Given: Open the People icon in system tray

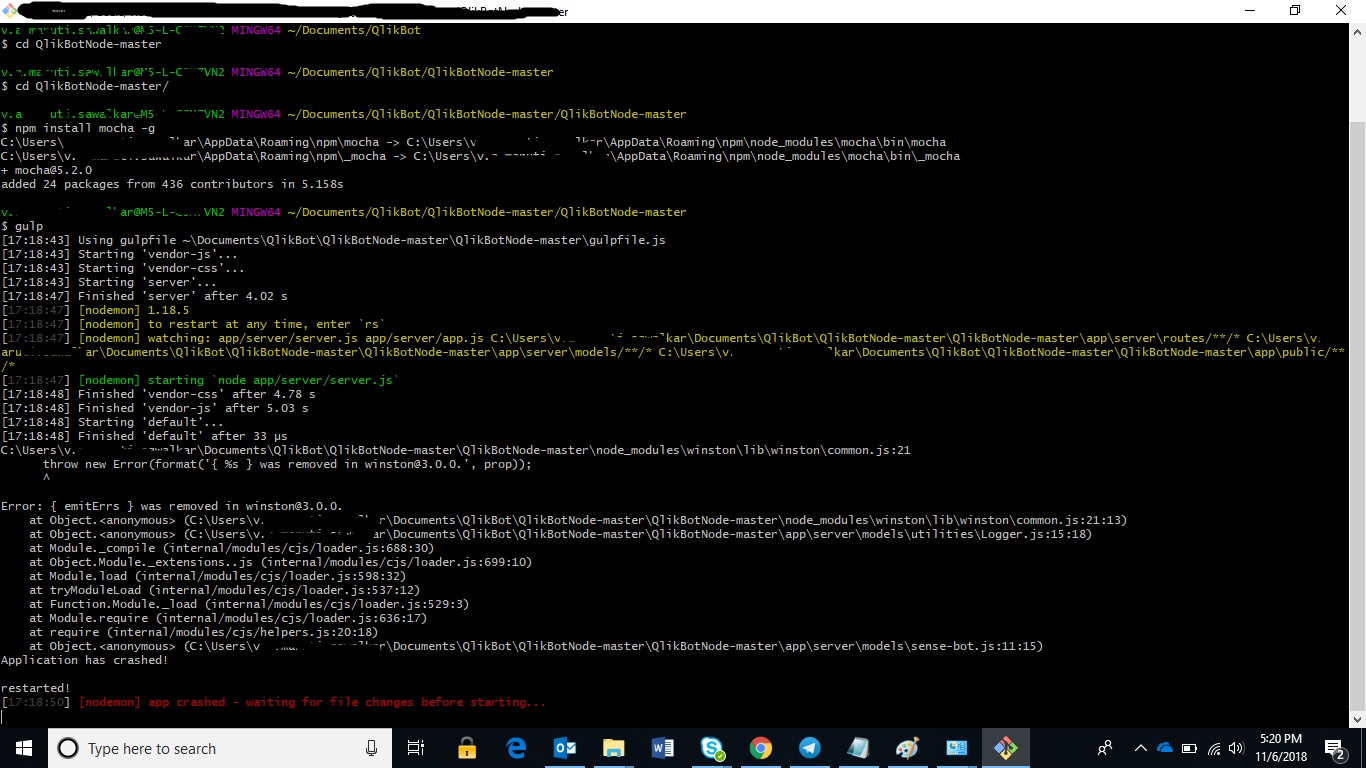Looking at the screenshot, I should [1105, 748].
